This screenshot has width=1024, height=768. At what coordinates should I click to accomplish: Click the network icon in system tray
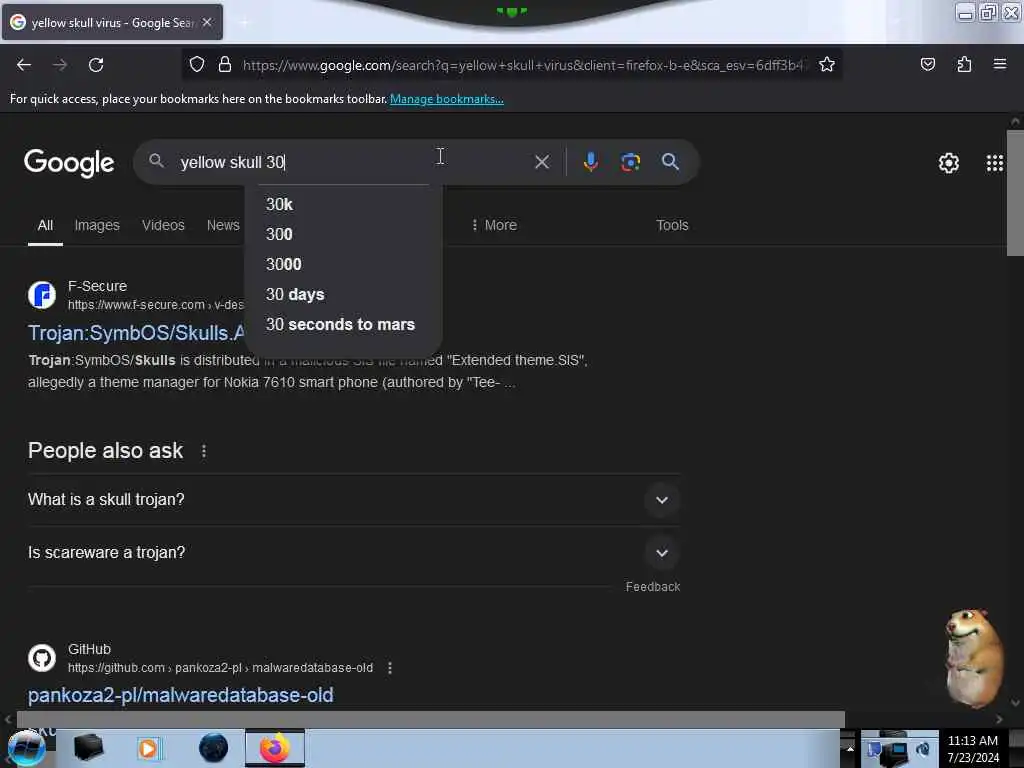click(x=896, y=752)
